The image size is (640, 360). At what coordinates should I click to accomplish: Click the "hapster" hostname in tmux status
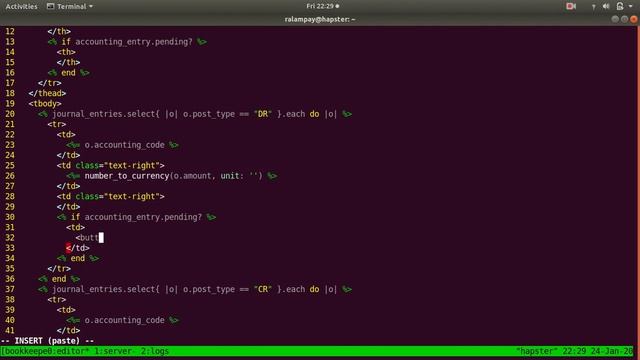pos(536,351)
